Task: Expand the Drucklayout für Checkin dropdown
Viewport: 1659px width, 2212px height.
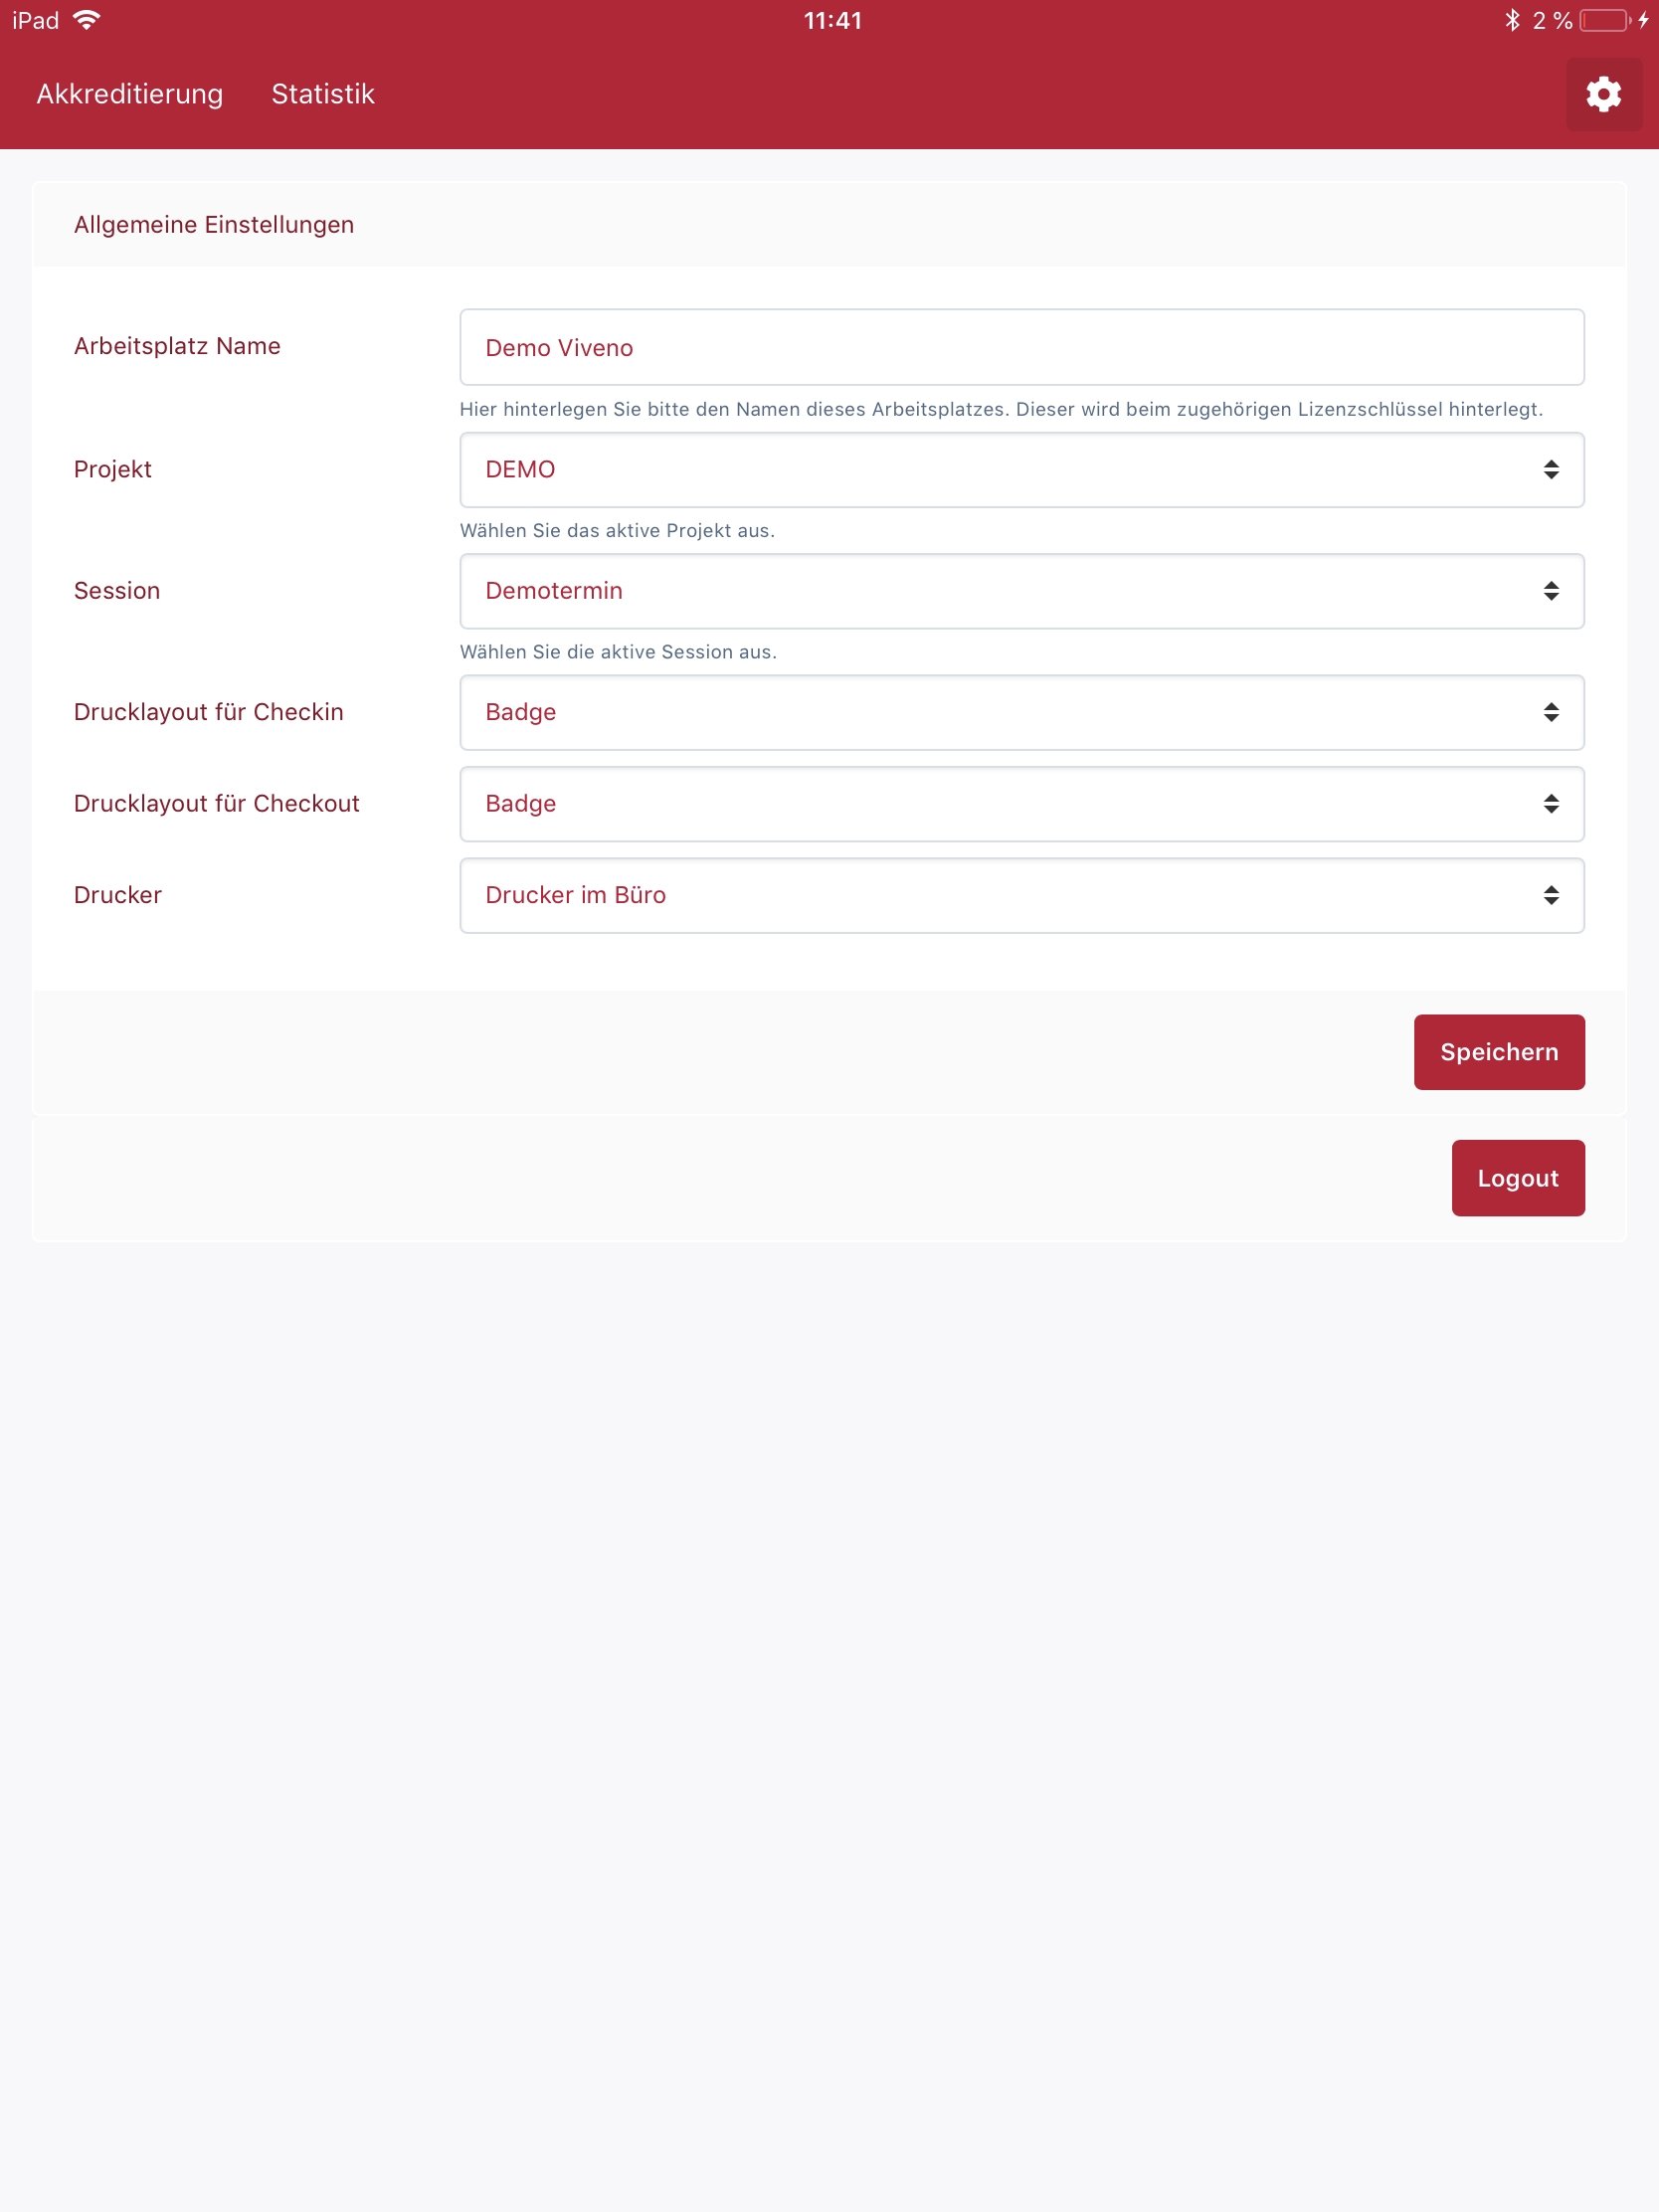Action: click(1020, 712)
